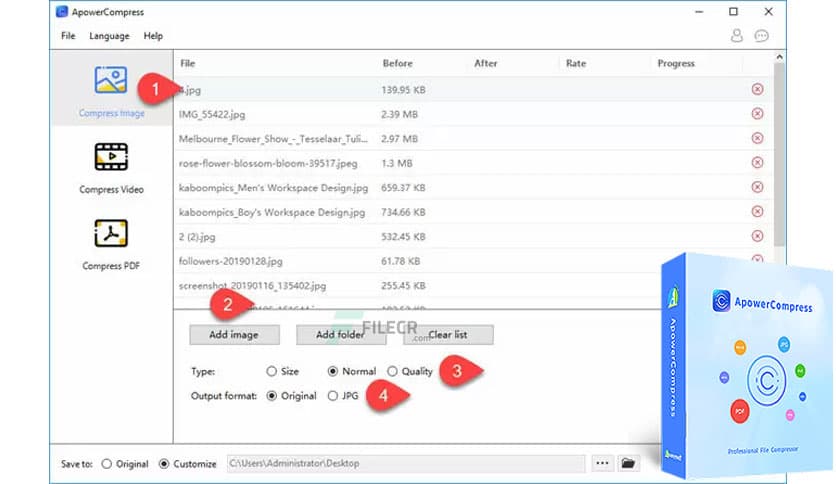Click the Before column header
The width and height of the screenshot is (836, 484).
(x=398, y=63)
